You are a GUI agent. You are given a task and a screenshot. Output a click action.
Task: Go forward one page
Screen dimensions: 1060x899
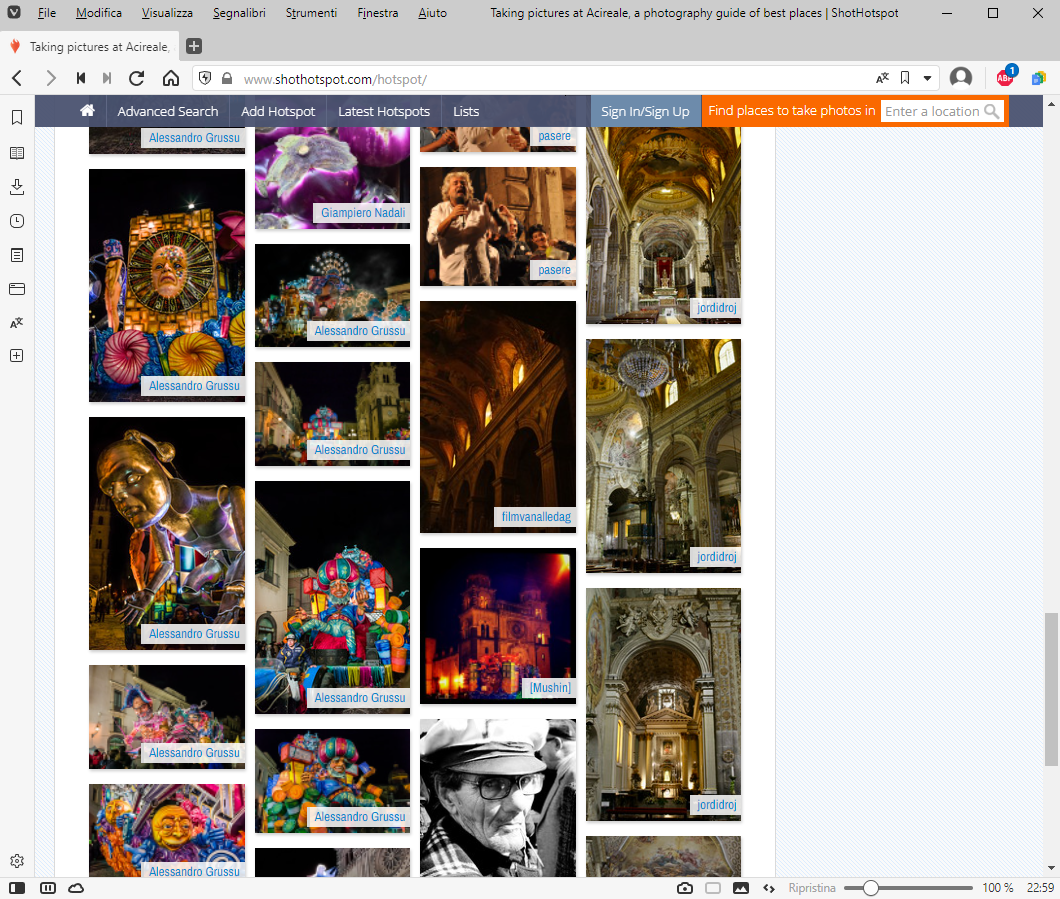pyautogui.click(x=51, y=78)
